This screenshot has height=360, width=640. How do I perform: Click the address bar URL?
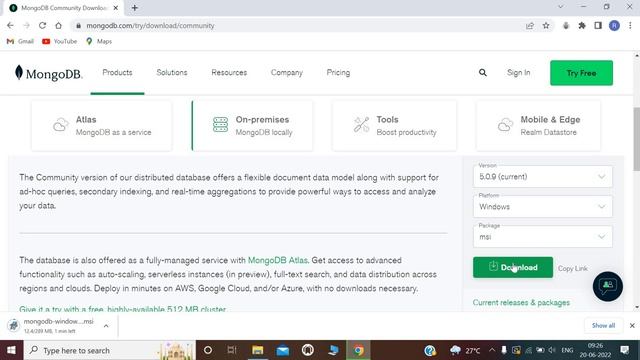150,25
